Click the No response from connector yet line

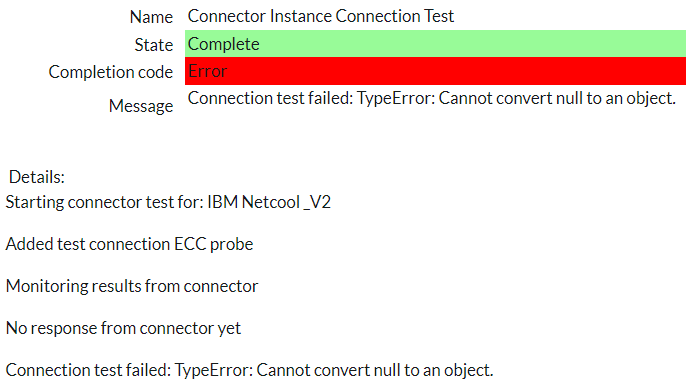tap(123, 328)
